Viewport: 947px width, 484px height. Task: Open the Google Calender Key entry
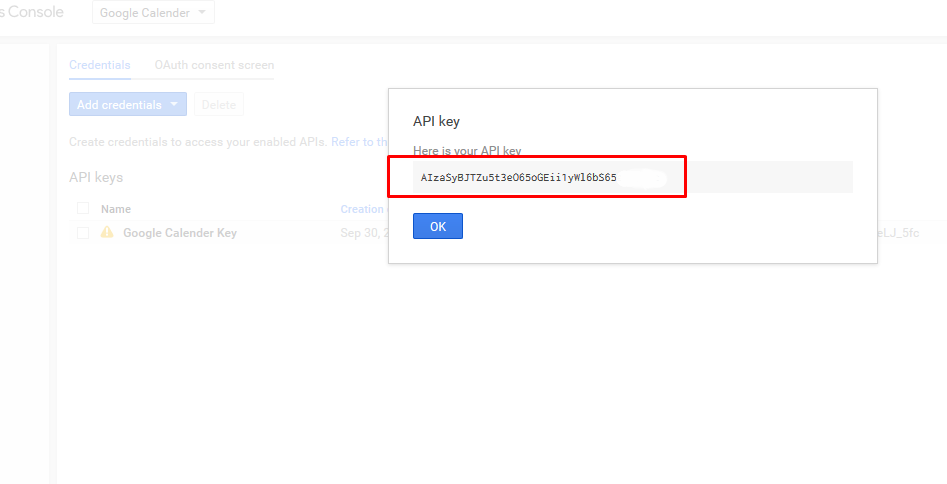click(x=180, y=233)
